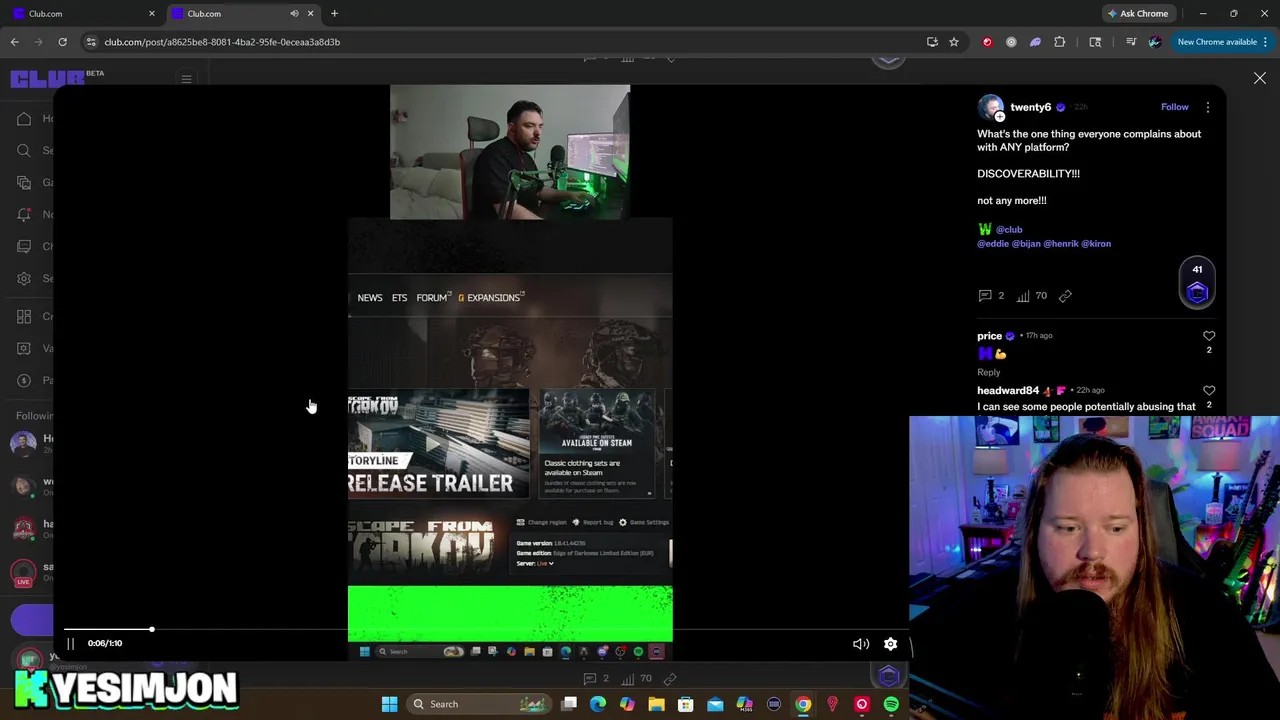Open the Chrome profile avatar
Viewport: 1280px width, 720px height.
pos(1155,42)
